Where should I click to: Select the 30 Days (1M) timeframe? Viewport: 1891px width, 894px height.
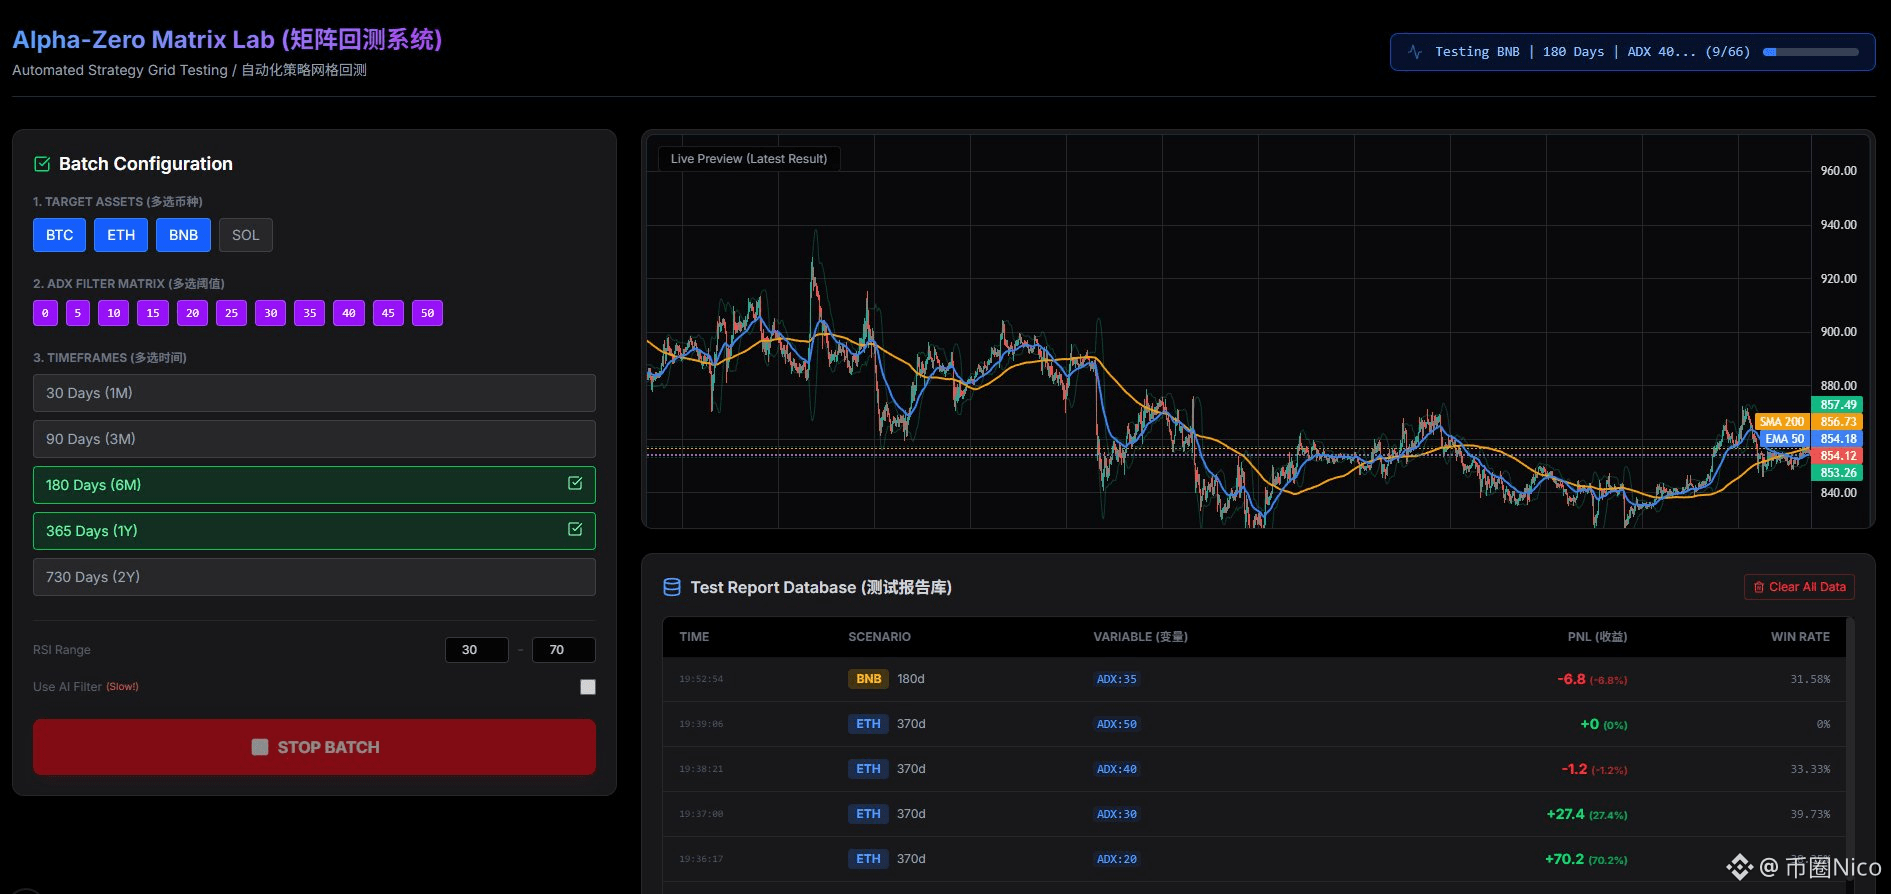(314, 393)
